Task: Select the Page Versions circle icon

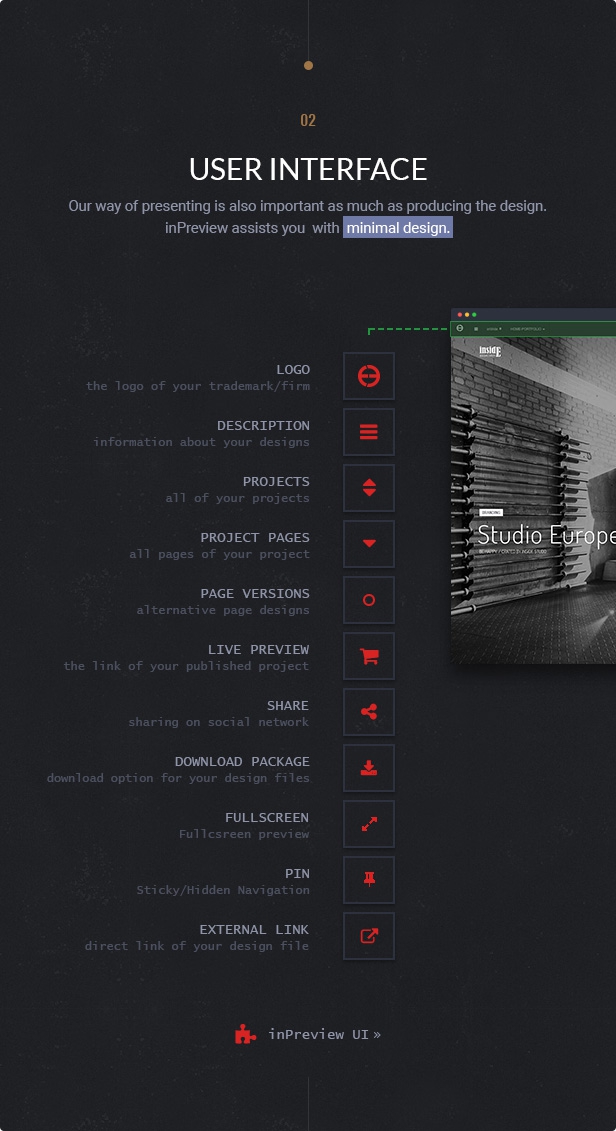Action: click(369, 600)
